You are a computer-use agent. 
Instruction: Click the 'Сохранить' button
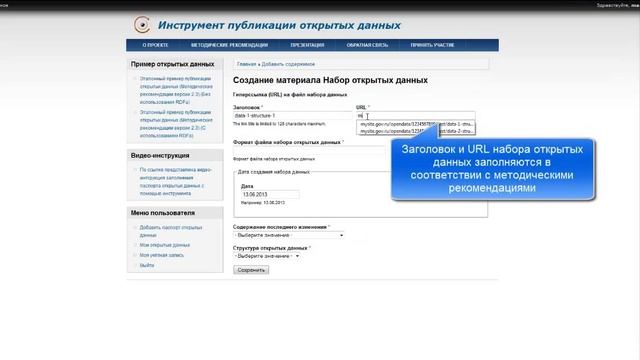pyautogui.click(x=251, y=270)
